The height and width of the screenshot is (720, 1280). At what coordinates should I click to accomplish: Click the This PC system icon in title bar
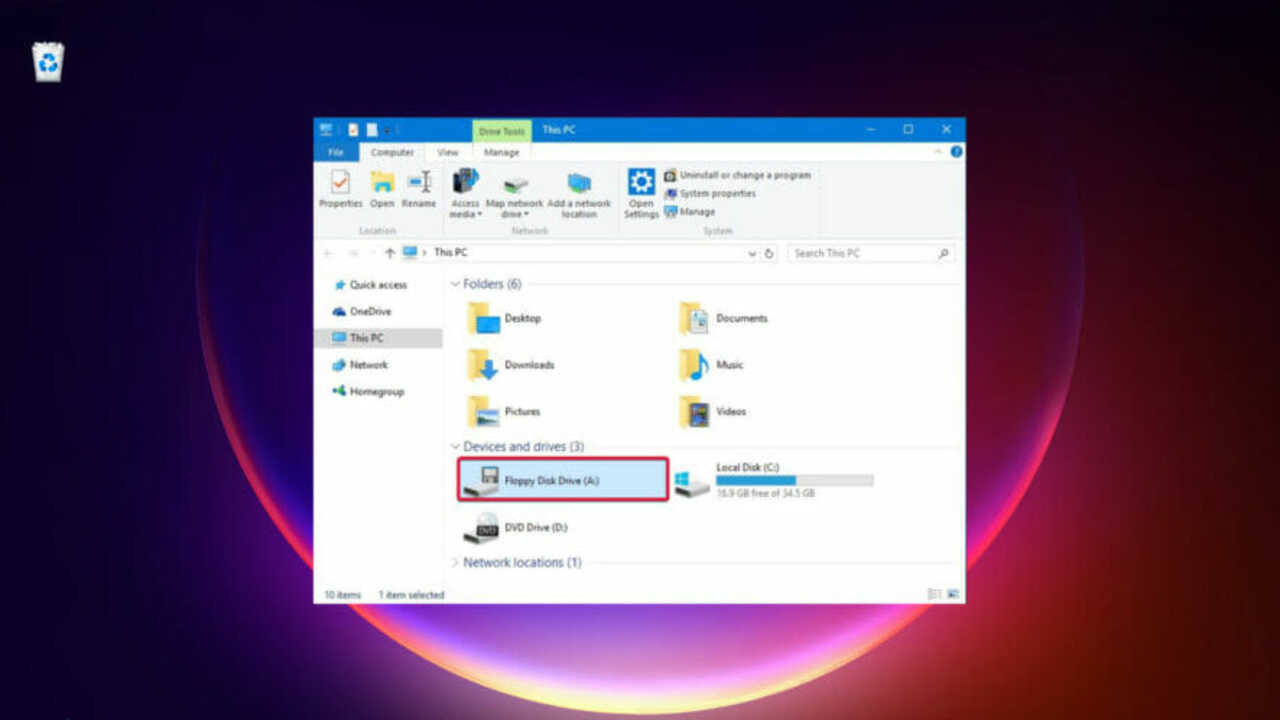pyautogui.click(x=326, y=130)
